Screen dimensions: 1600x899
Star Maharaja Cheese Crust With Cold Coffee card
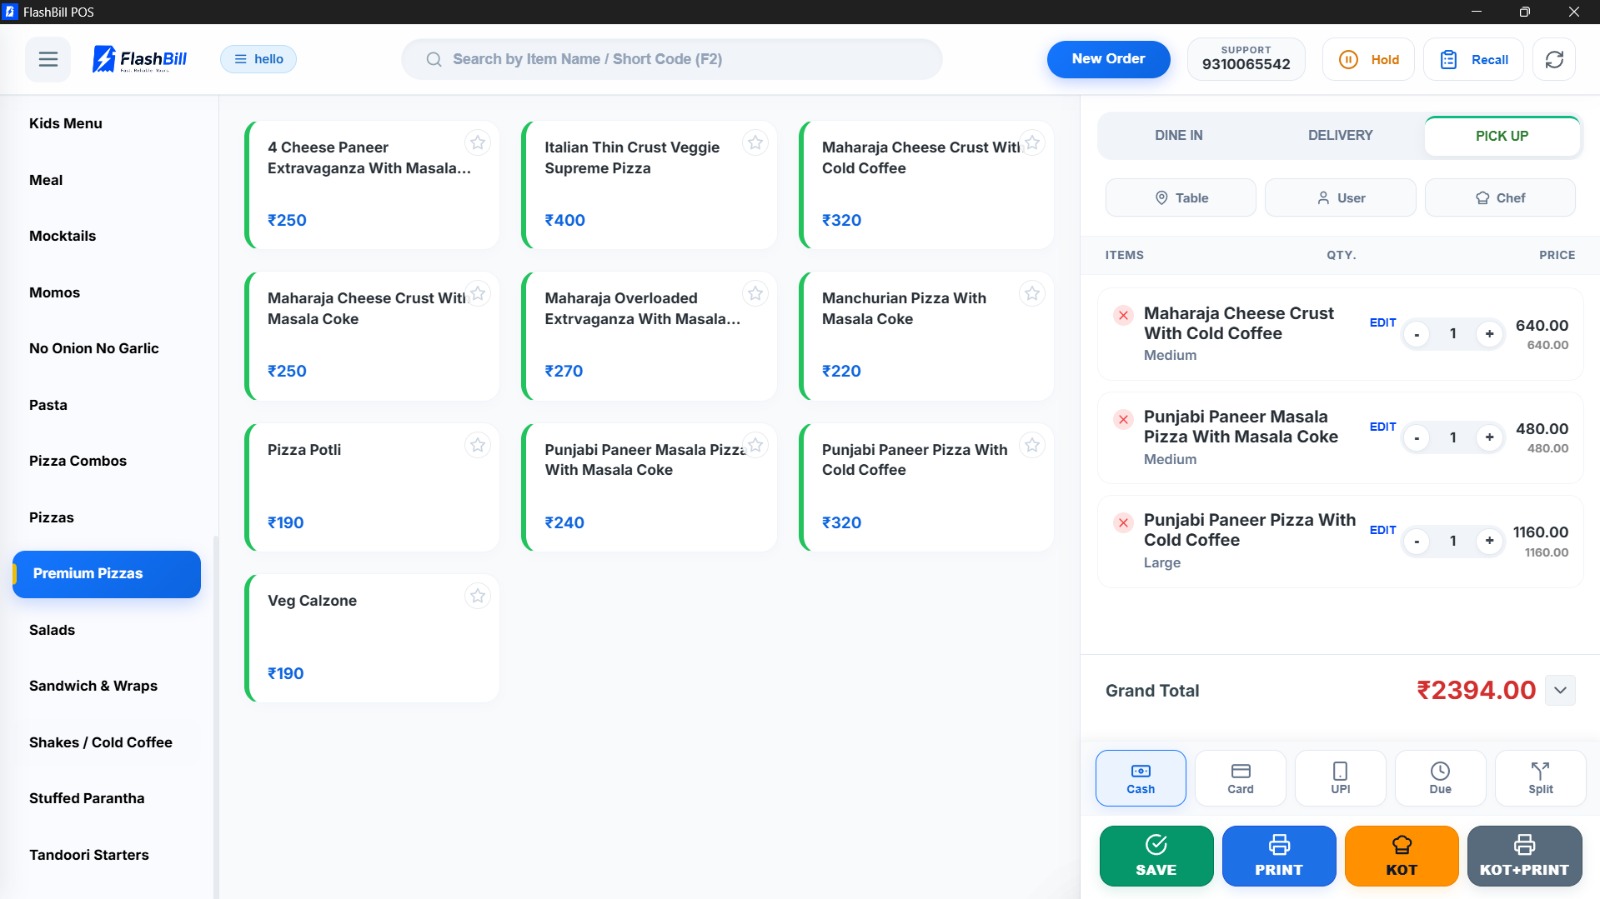point(1032,143)
